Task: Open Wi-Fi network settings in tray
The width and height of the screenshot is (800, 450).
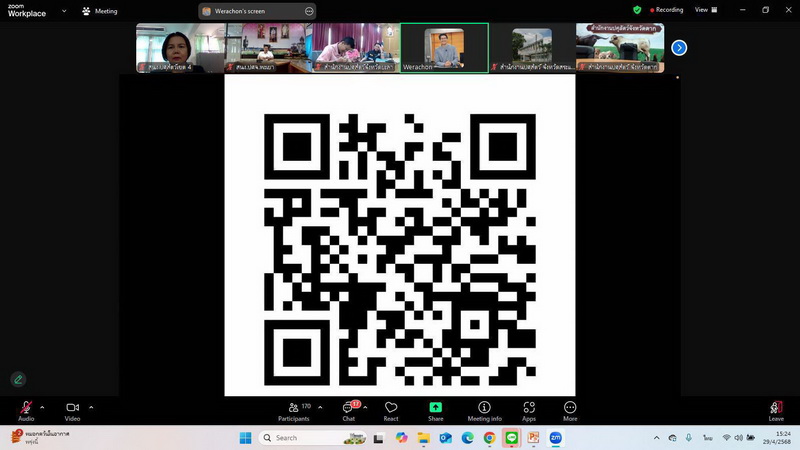Action: 727,438
